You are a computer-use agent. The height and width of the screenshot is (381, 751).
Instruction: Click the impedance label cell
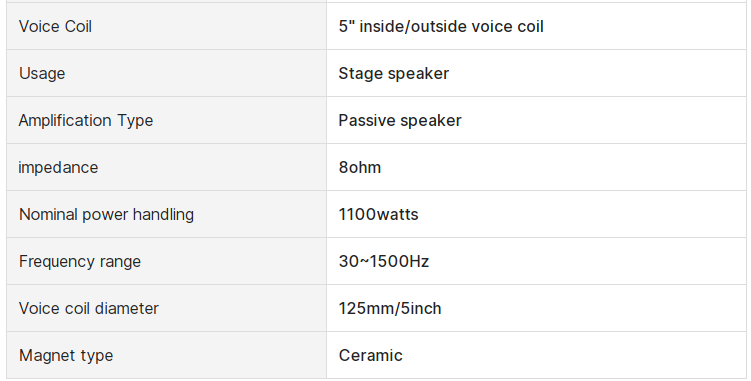[x=167, y=167]
